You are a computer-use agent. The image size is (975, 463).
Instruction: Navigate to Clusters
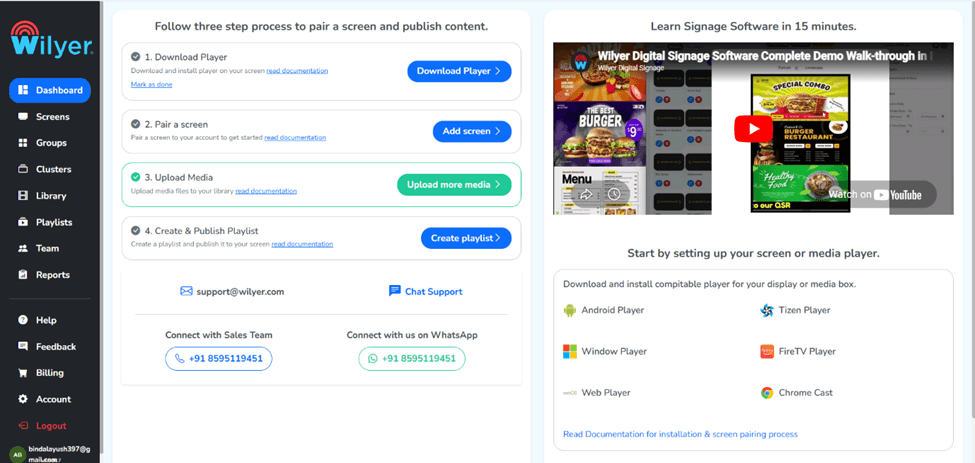(53, 169)
